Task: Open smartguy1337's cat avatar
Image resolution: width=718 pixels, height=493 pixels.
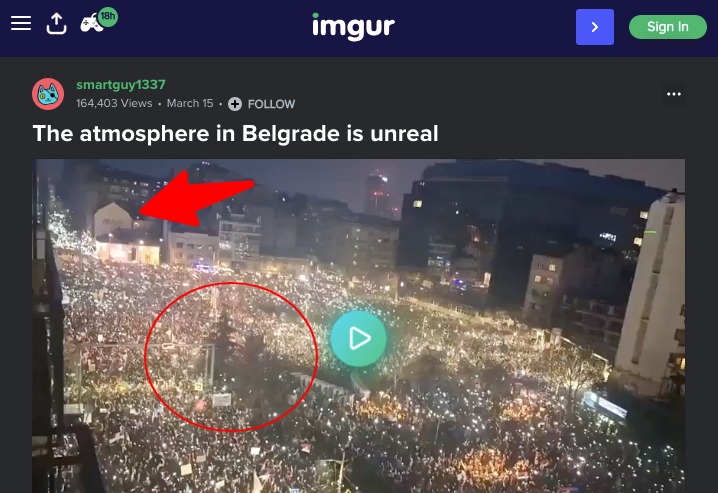Action: pyautogui.click(x=48, y=94)
